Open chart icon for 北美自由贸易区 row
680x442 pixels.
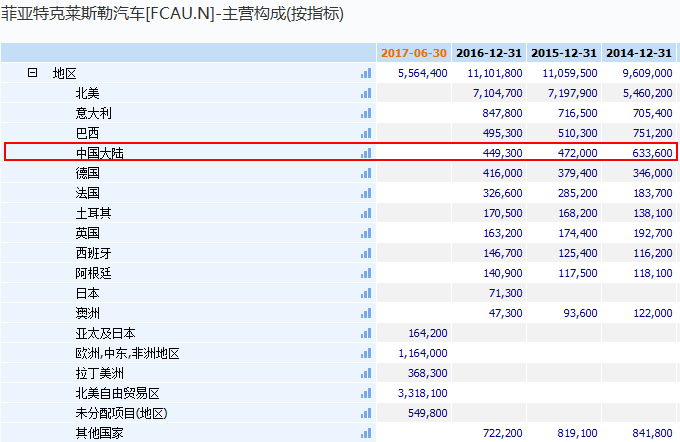[x=366, y=393]
